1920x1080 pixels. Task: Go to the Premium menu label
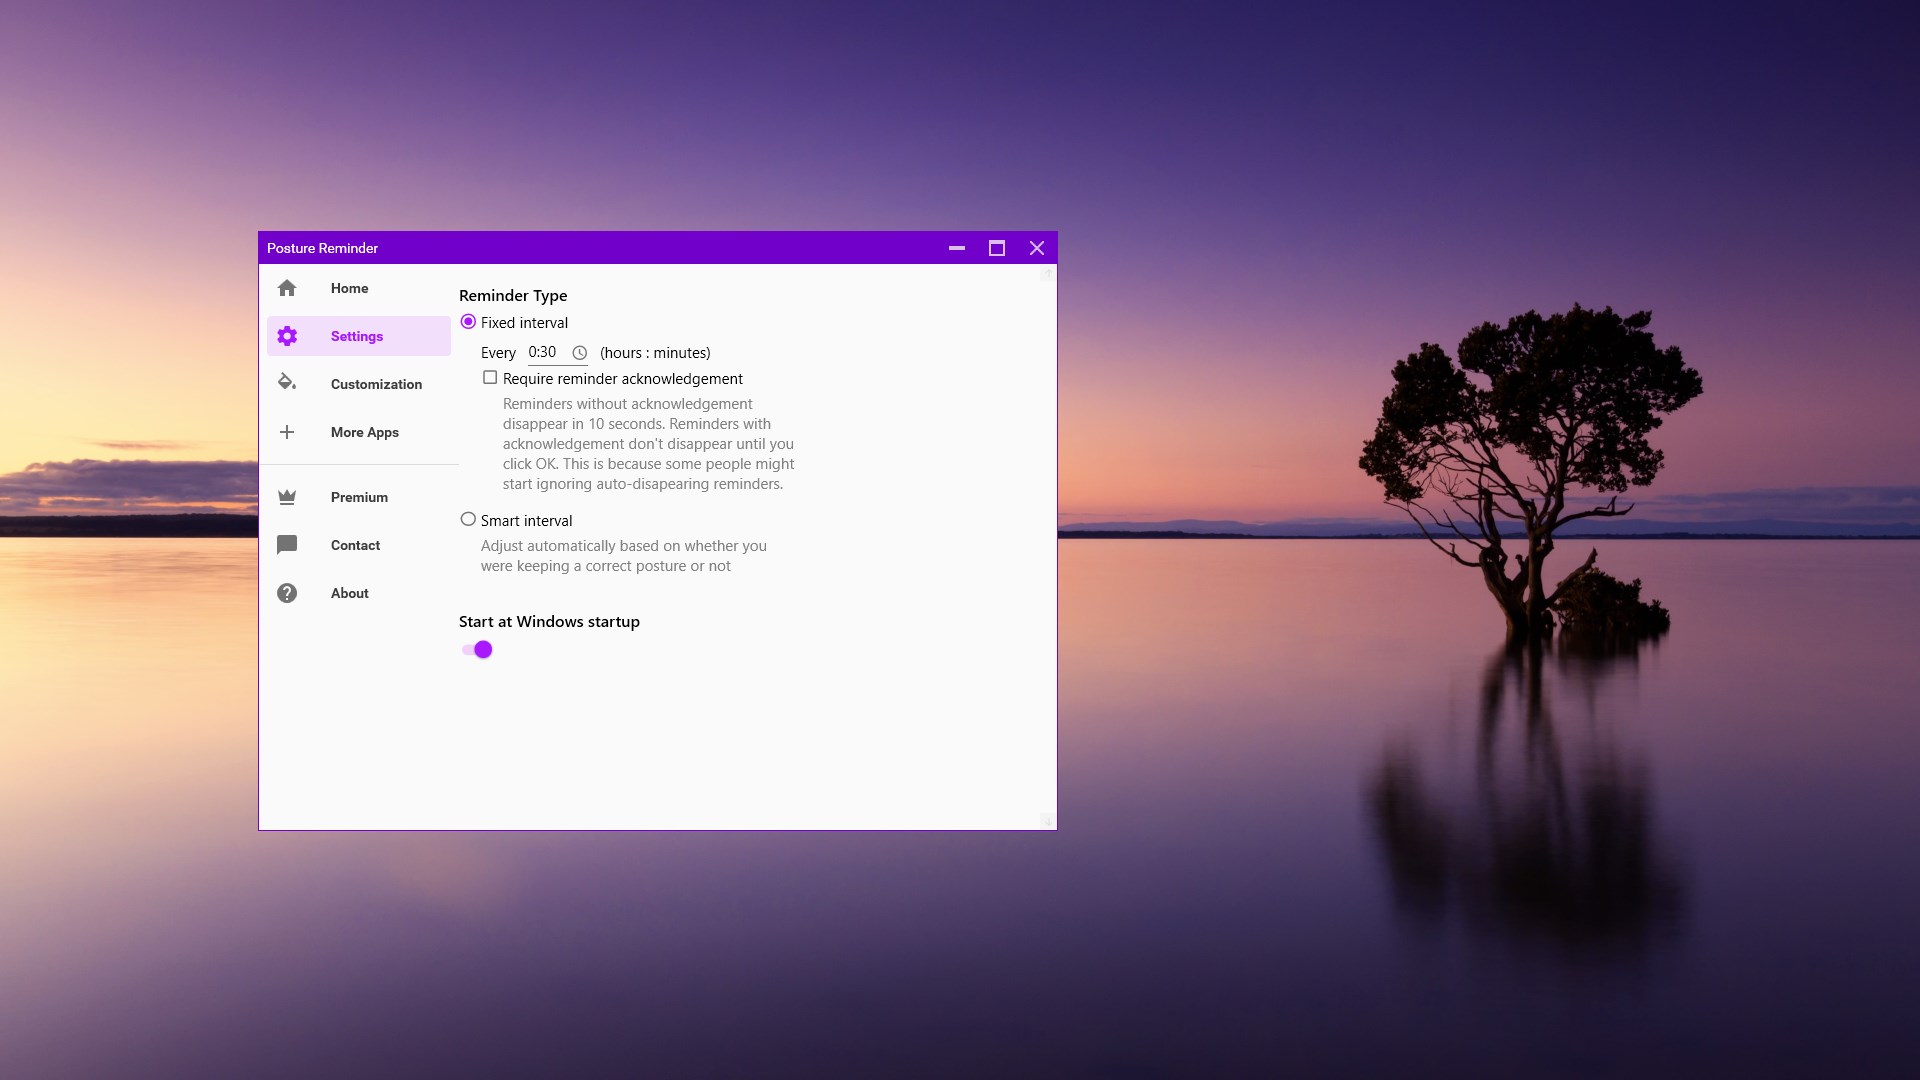359,497
